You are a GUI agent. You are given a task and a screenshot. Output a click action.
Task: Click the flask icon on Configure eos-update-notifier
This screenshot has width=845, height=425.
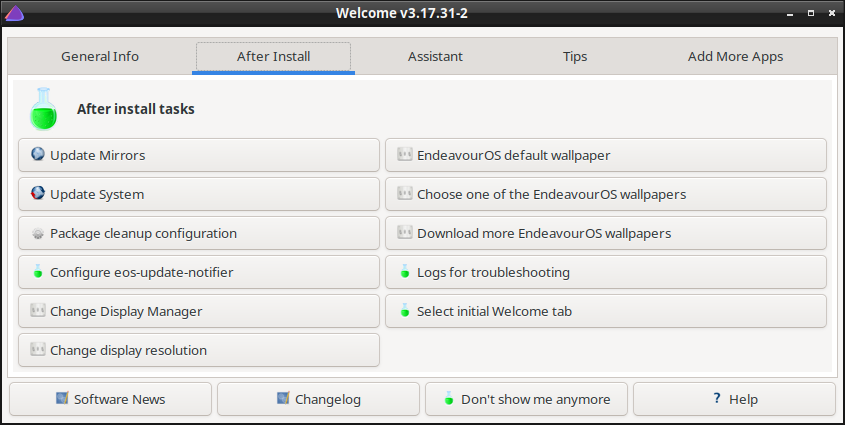point(38,271)
